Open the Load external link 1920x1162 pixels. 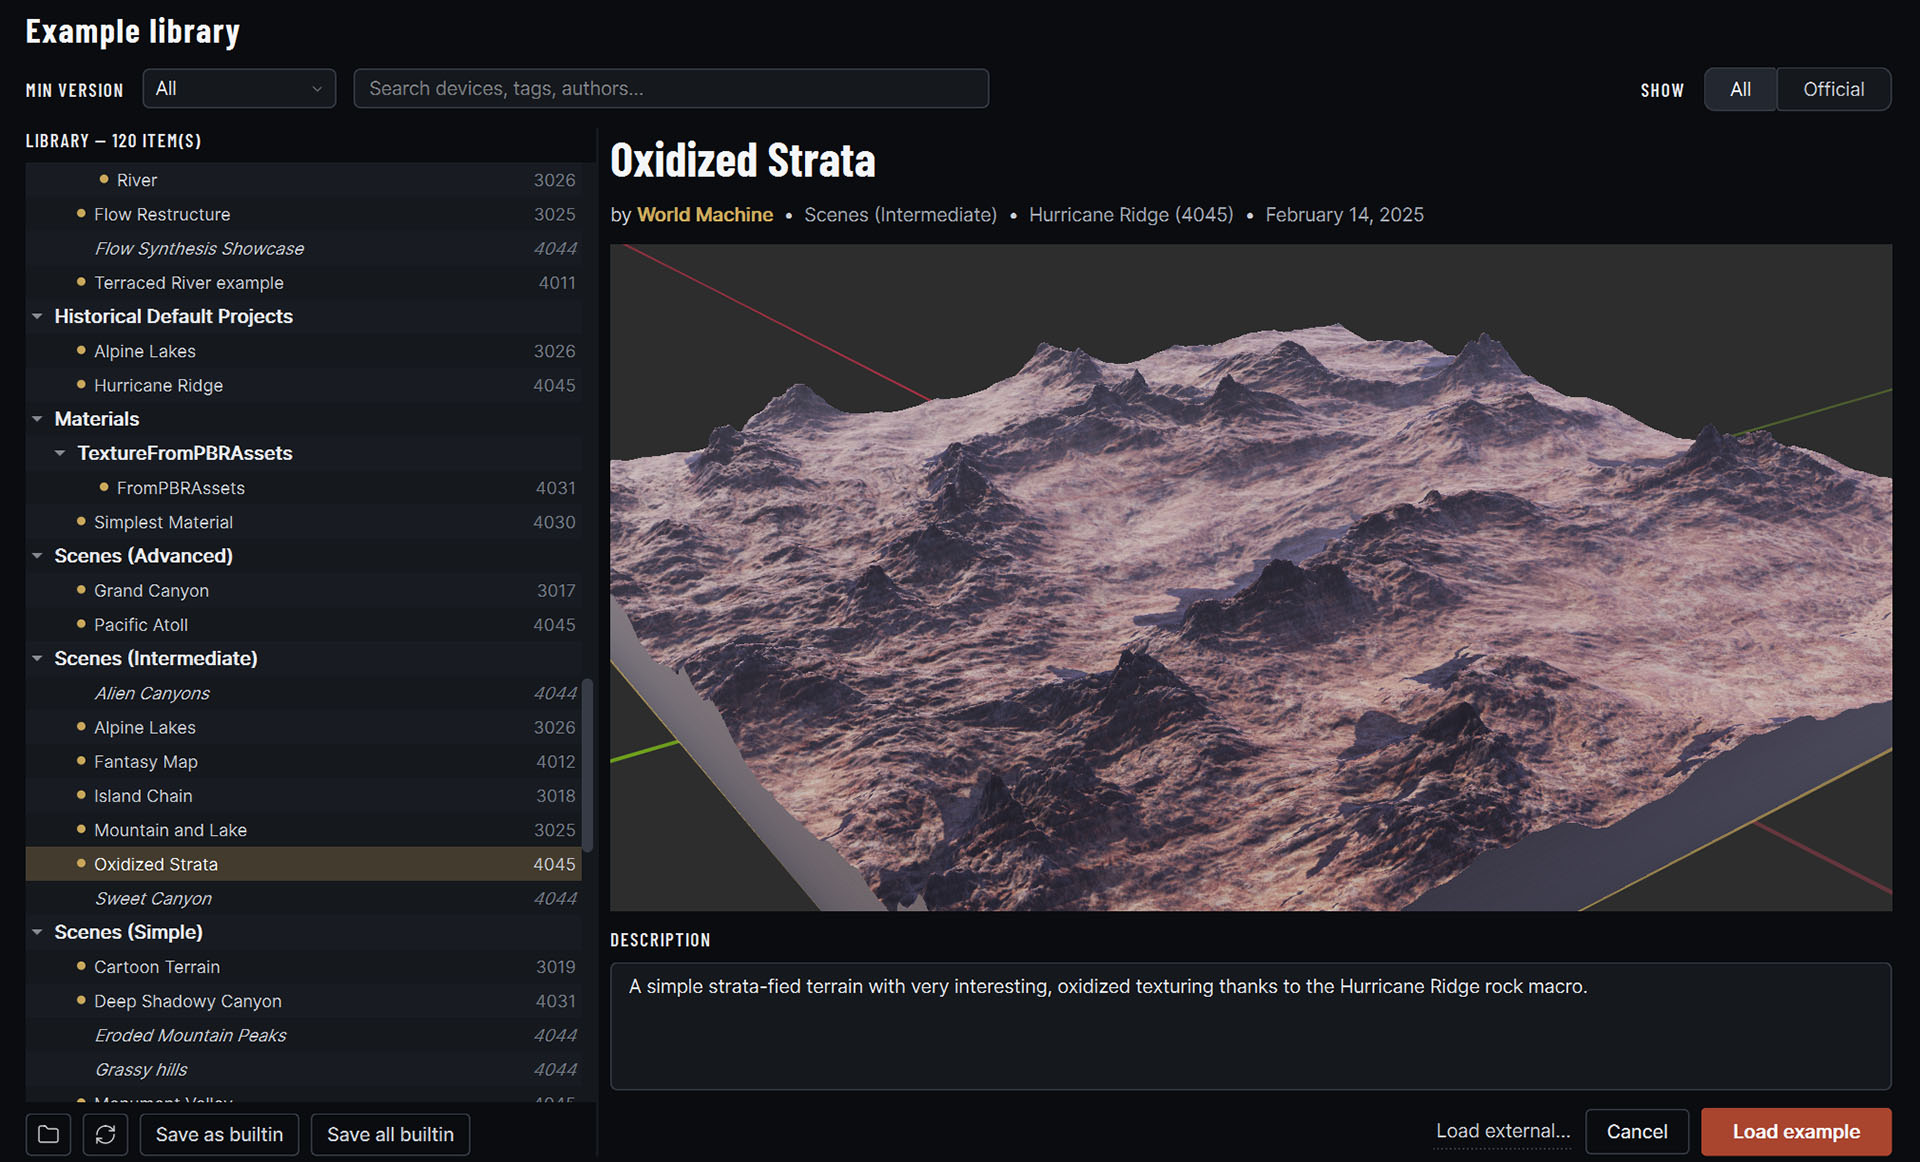click(1503, 1131)
